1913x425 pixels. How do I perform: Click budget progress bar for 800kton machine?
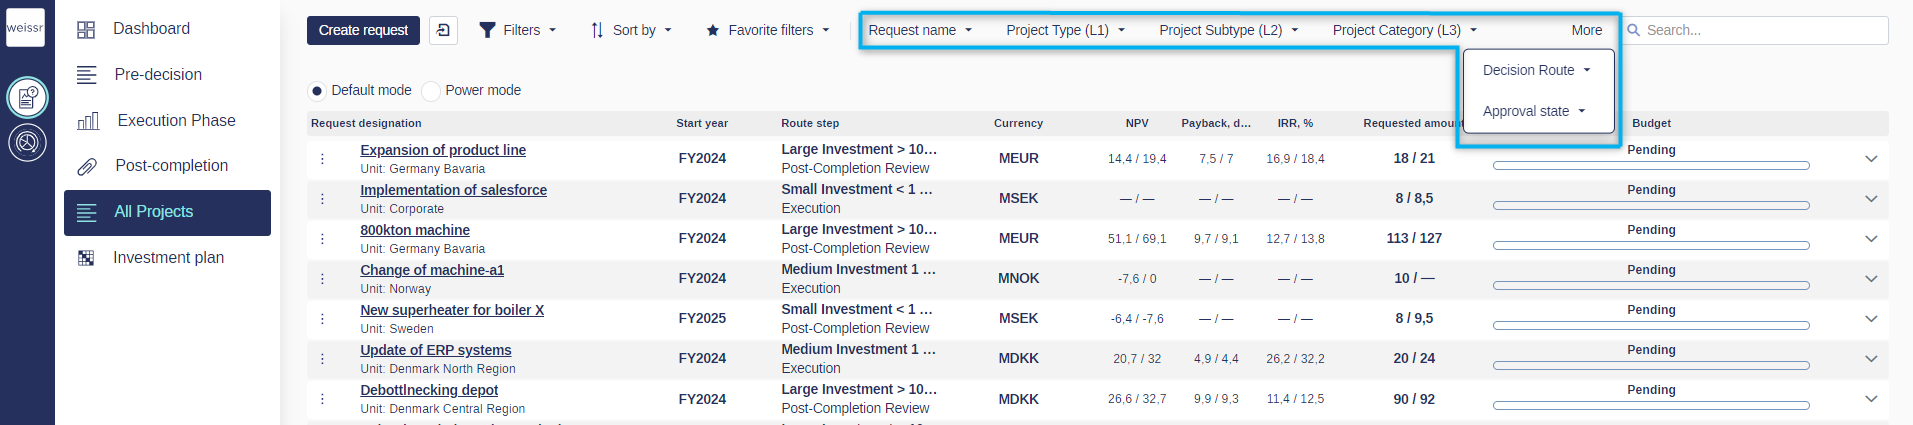click(1651, 245)
